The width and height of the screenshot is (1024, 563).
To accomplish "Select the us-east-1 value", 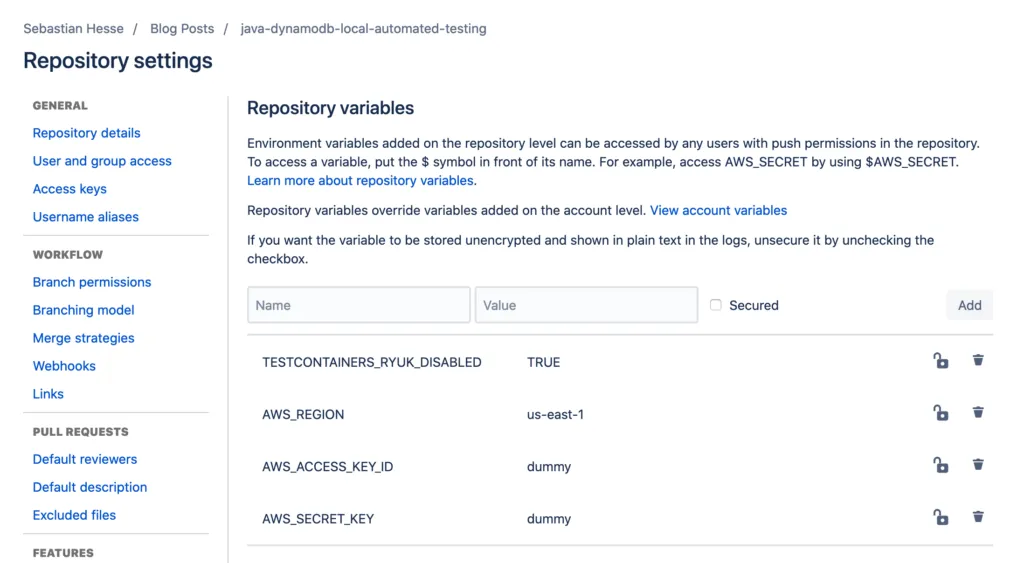I will tap(555, 415).
